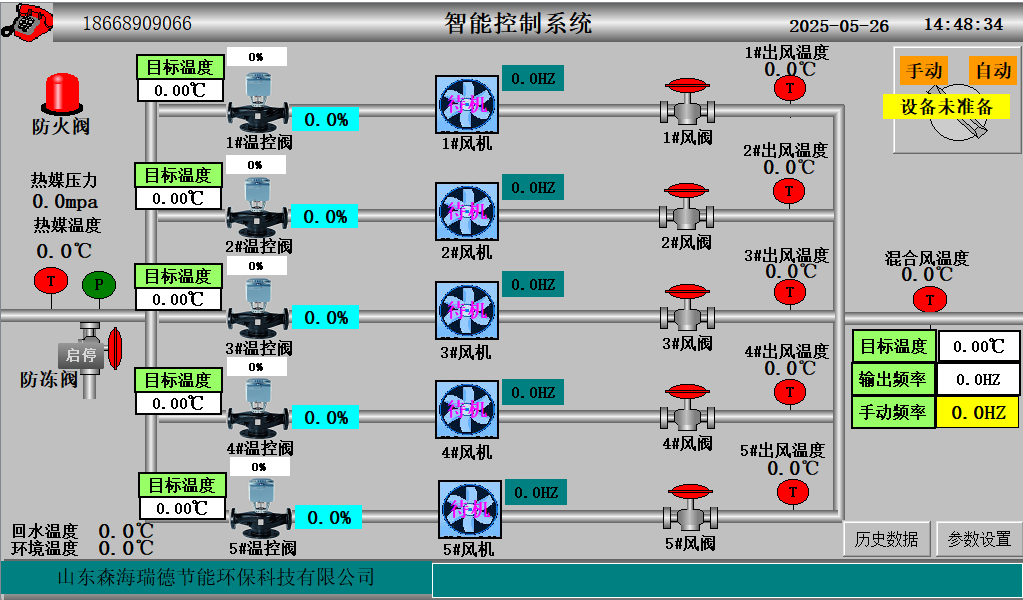Click the mixed air target temperature field
Screen dimensions: 1023x600
pos(977,347)
